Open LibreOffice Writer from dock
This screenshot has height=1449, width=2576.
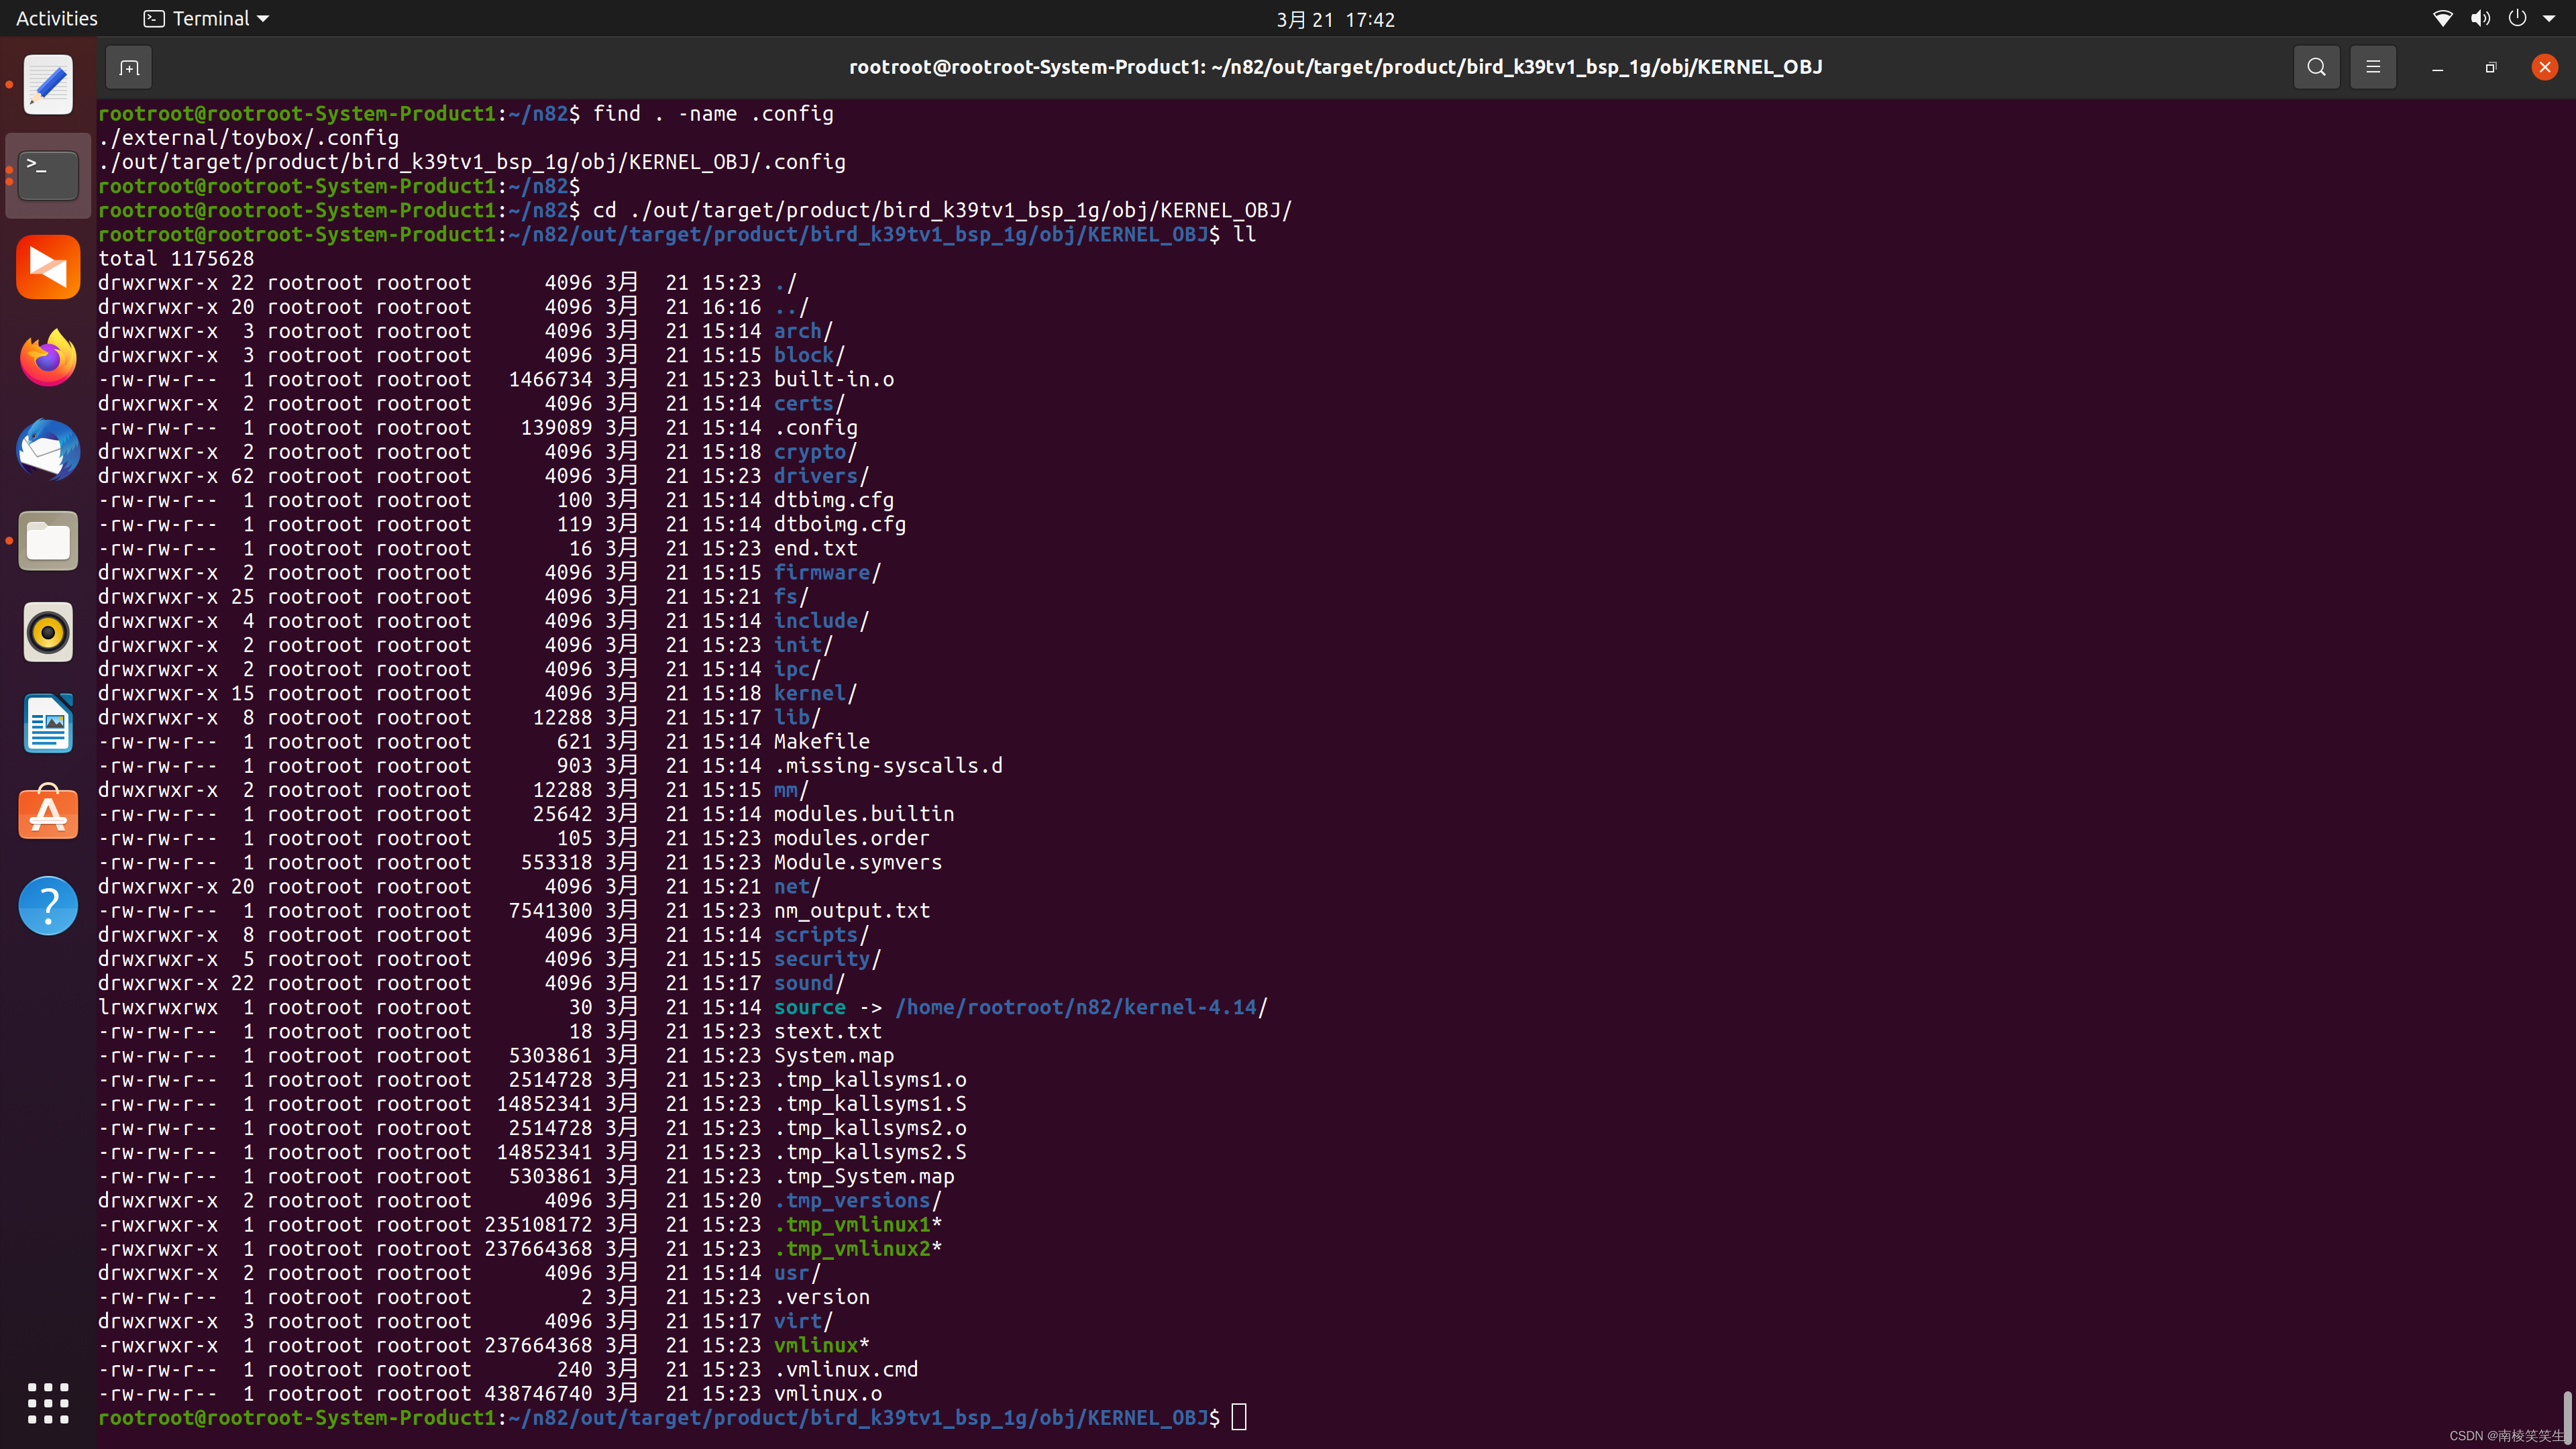tap(48, 723)
